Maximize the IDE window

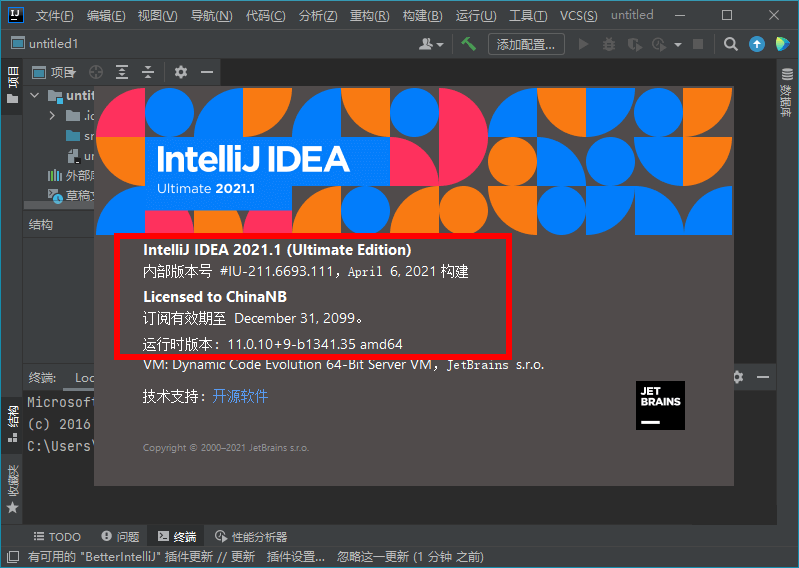point(727,15)
